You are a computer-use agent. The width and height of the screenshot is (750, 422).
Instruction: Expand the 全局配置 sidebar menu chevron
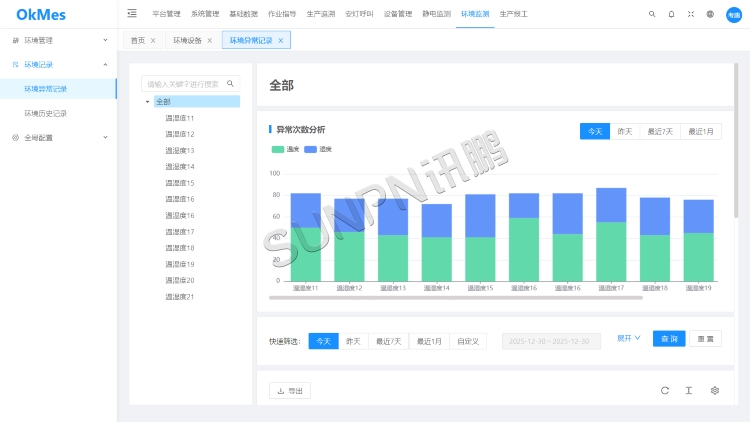(x=105, y=137)
